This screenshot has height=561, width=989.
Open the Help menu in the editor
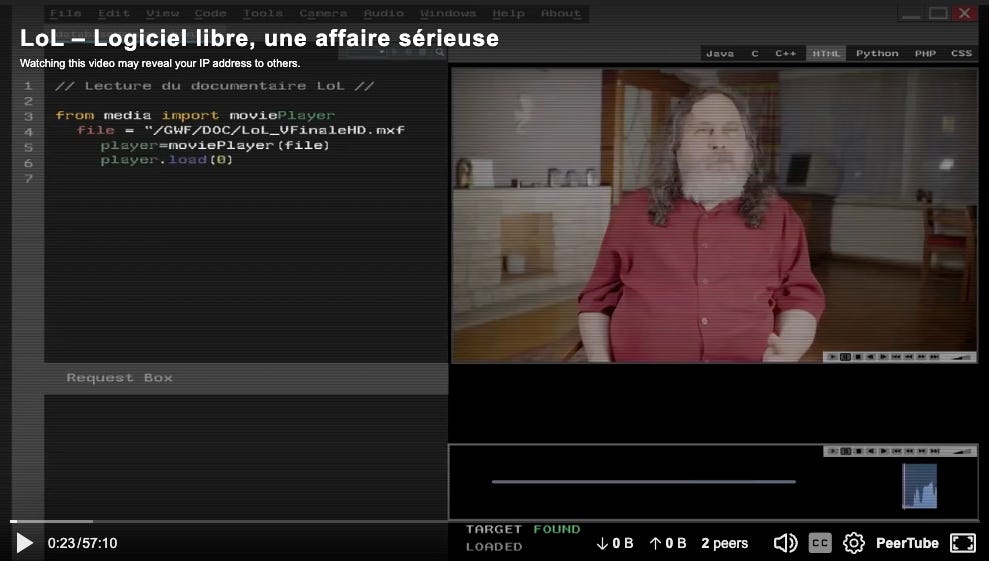point(508,13)
